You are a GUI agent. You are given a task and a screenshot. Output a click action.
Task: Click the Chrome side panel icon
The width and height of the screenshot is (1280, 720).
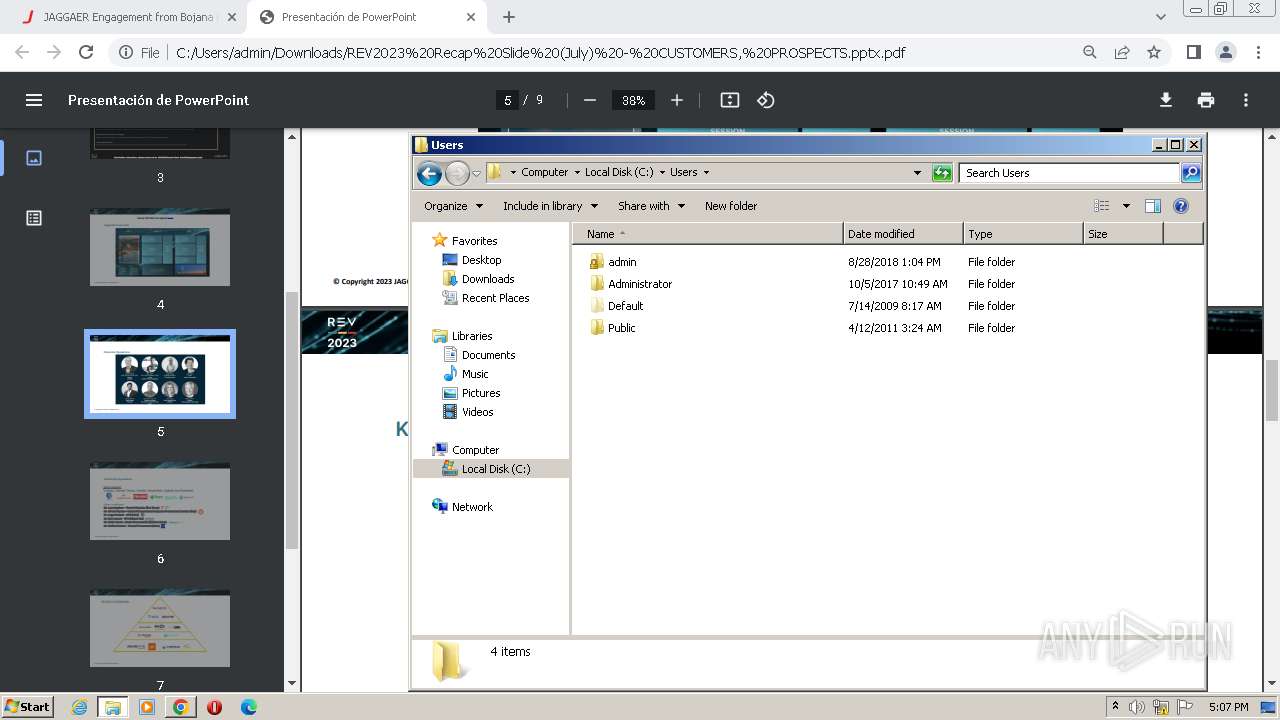tap(1193, 52)
